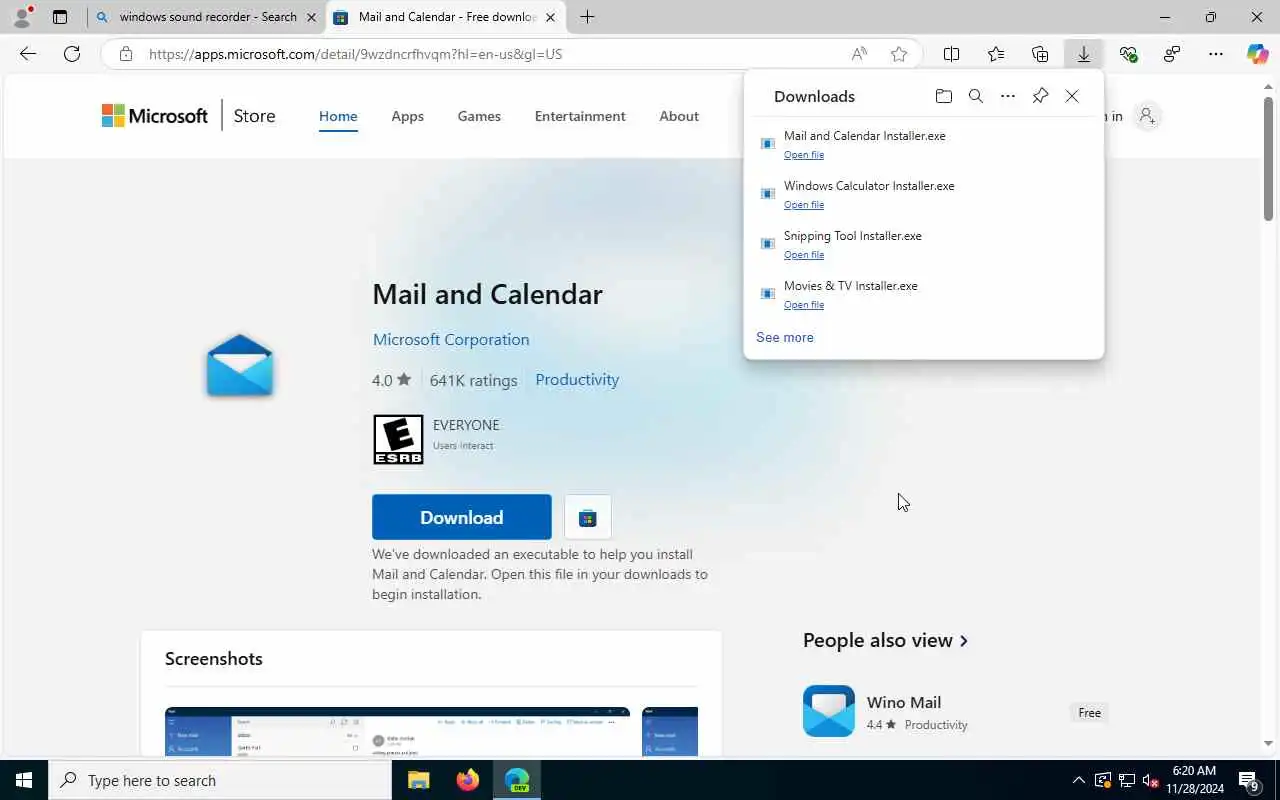Turn on Read aloud

click(x=859, y=54)
